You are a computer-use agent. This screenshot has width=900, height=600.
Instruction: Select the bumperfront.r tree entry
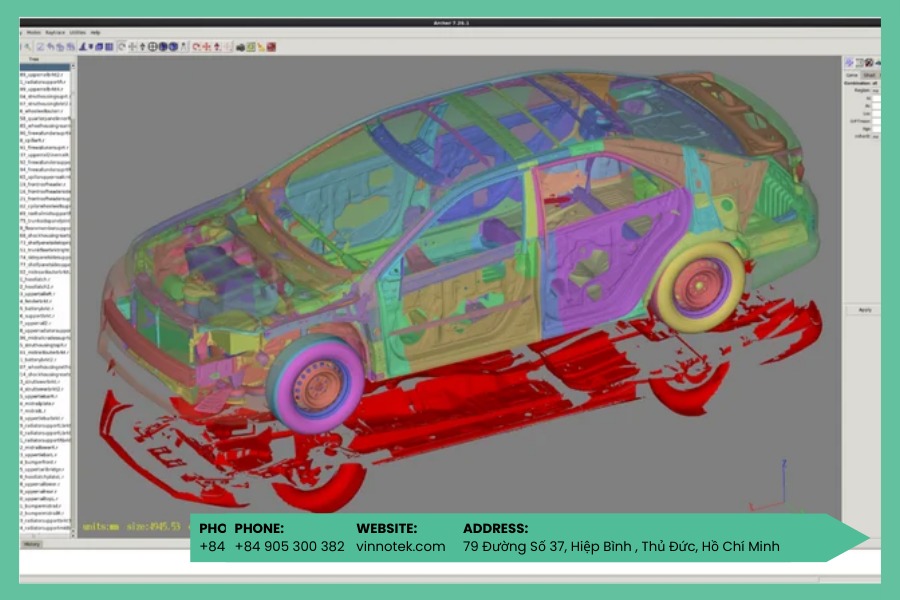(38, 462)
